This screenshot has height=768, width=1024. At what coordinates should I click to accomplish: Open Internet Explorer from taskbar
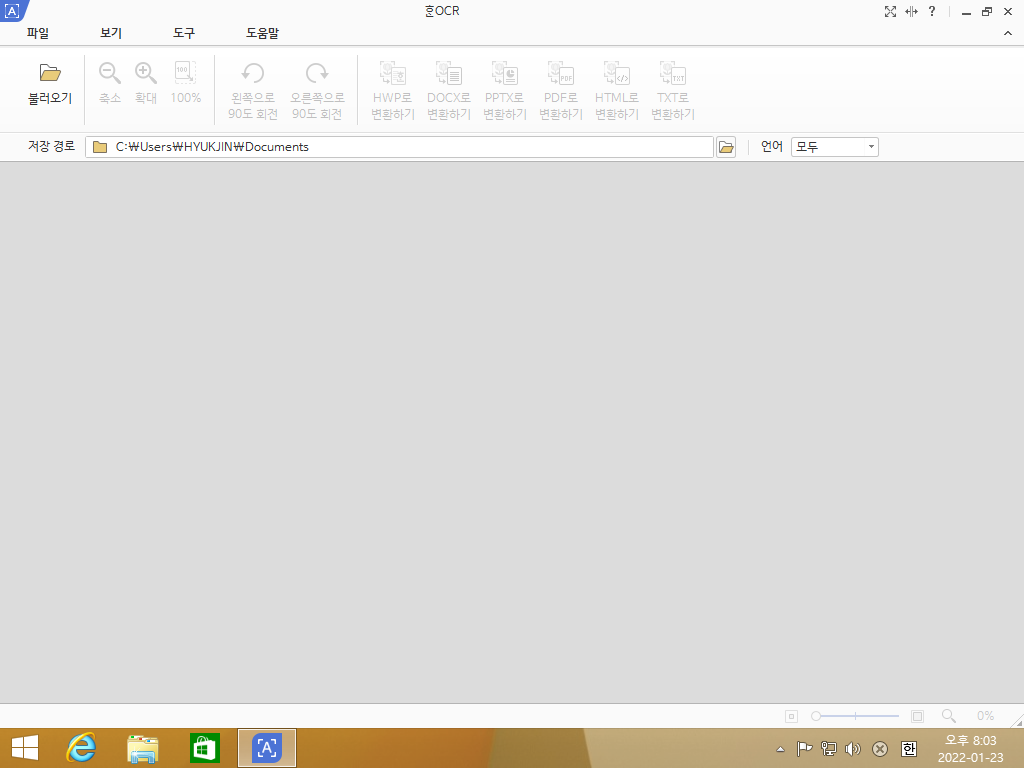(x=82, y=748)
